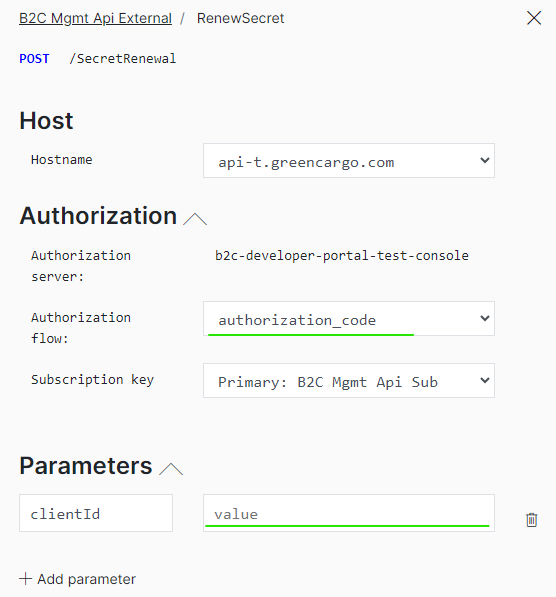Open the Hostname dropdown
This screenshot has width=556, height=597.
pos(349,161)
